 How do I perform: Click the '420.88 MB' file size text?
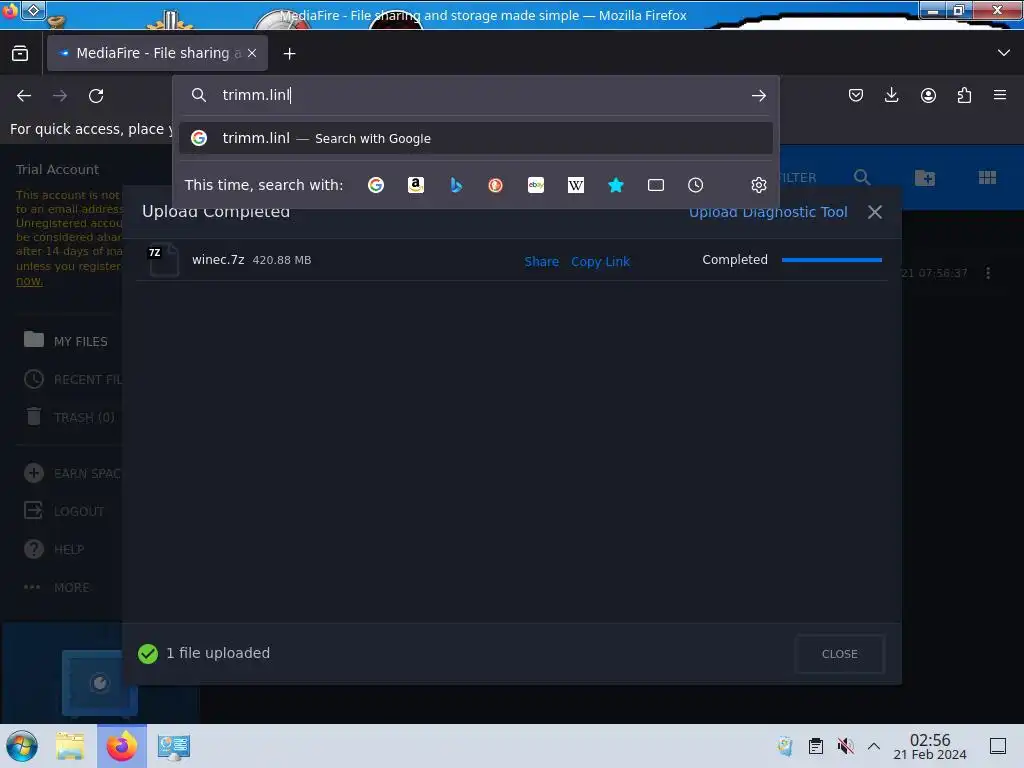[281, 260]
